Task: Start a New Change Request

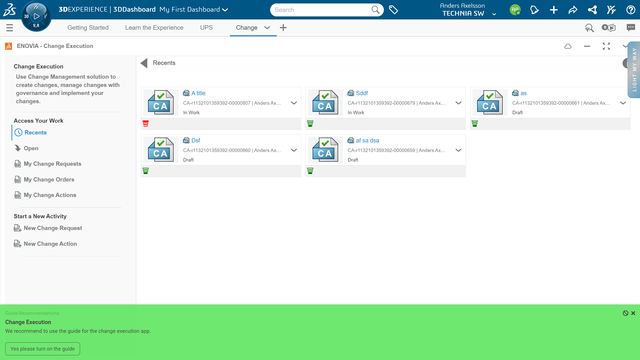Action: [x=53, y=228]
